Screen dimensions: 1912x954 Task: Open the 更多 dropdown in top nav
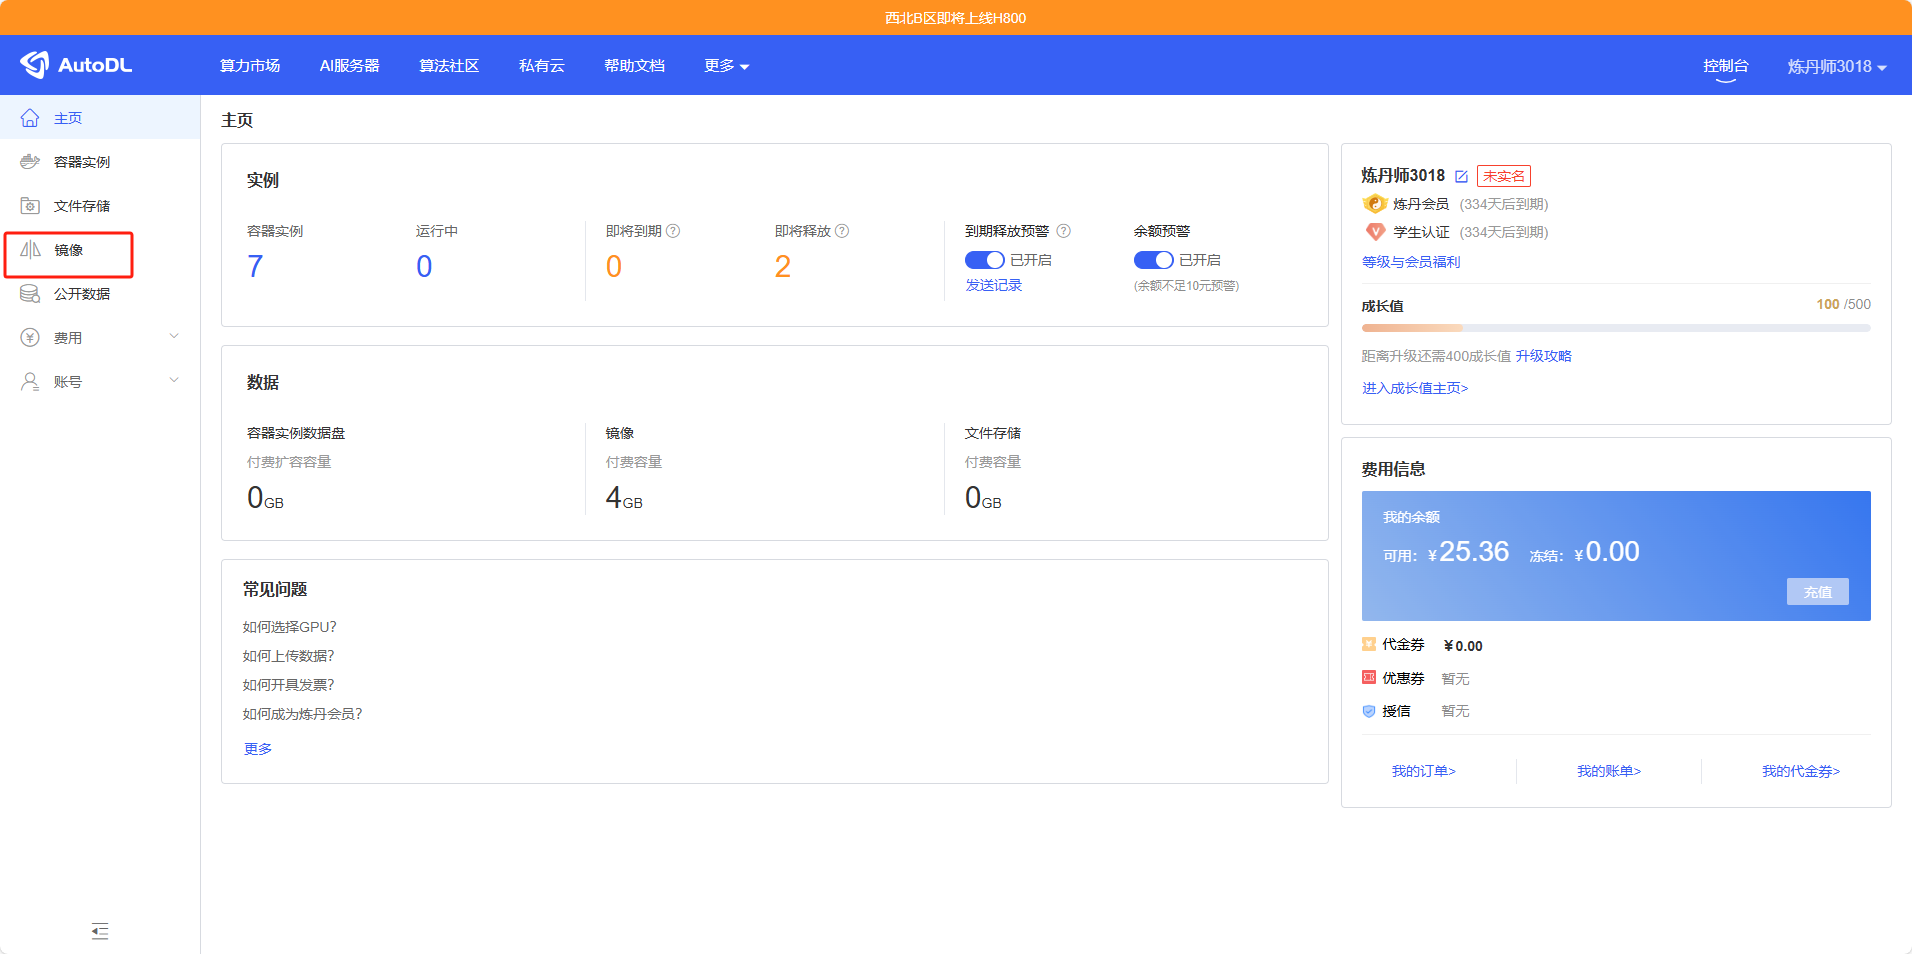pos(727,66)
